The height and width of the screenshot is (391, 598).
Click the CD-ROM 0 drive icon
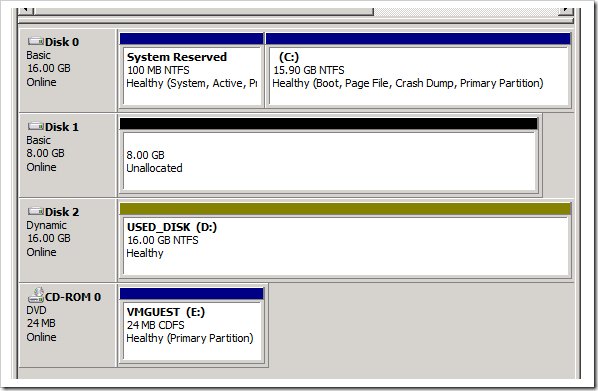tap(36, 295)
